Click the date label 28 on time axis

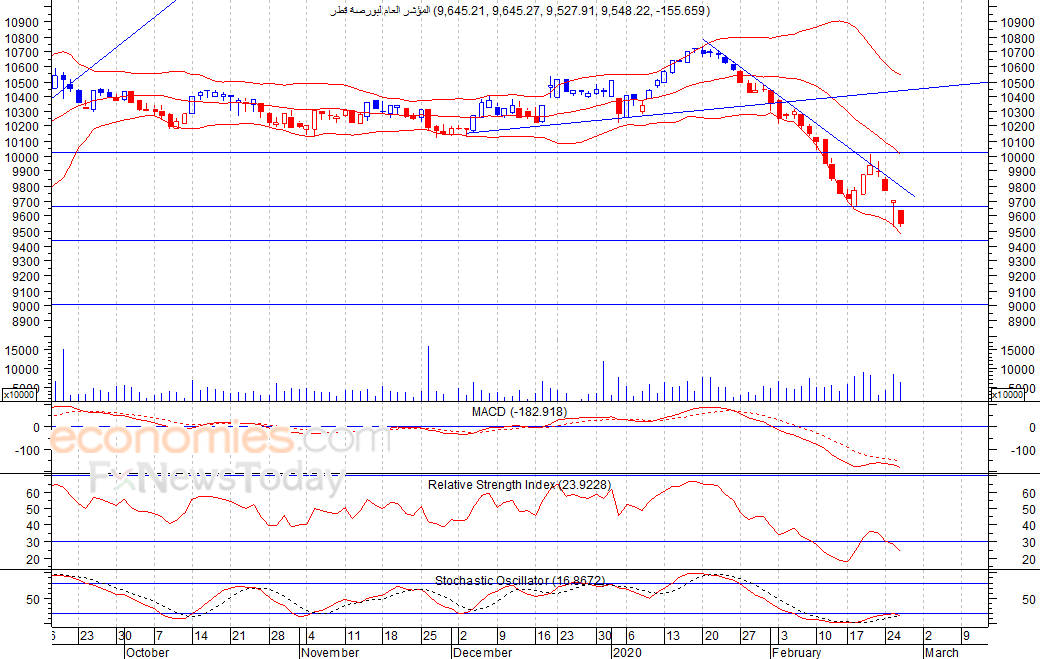pos(277,636)
